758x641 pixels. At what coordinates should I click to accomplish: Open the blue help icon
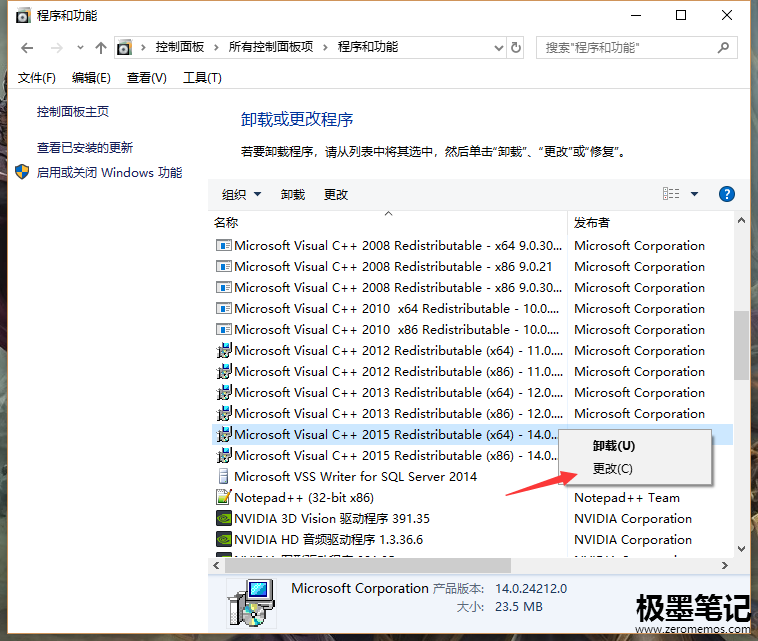tap(727, 194)
